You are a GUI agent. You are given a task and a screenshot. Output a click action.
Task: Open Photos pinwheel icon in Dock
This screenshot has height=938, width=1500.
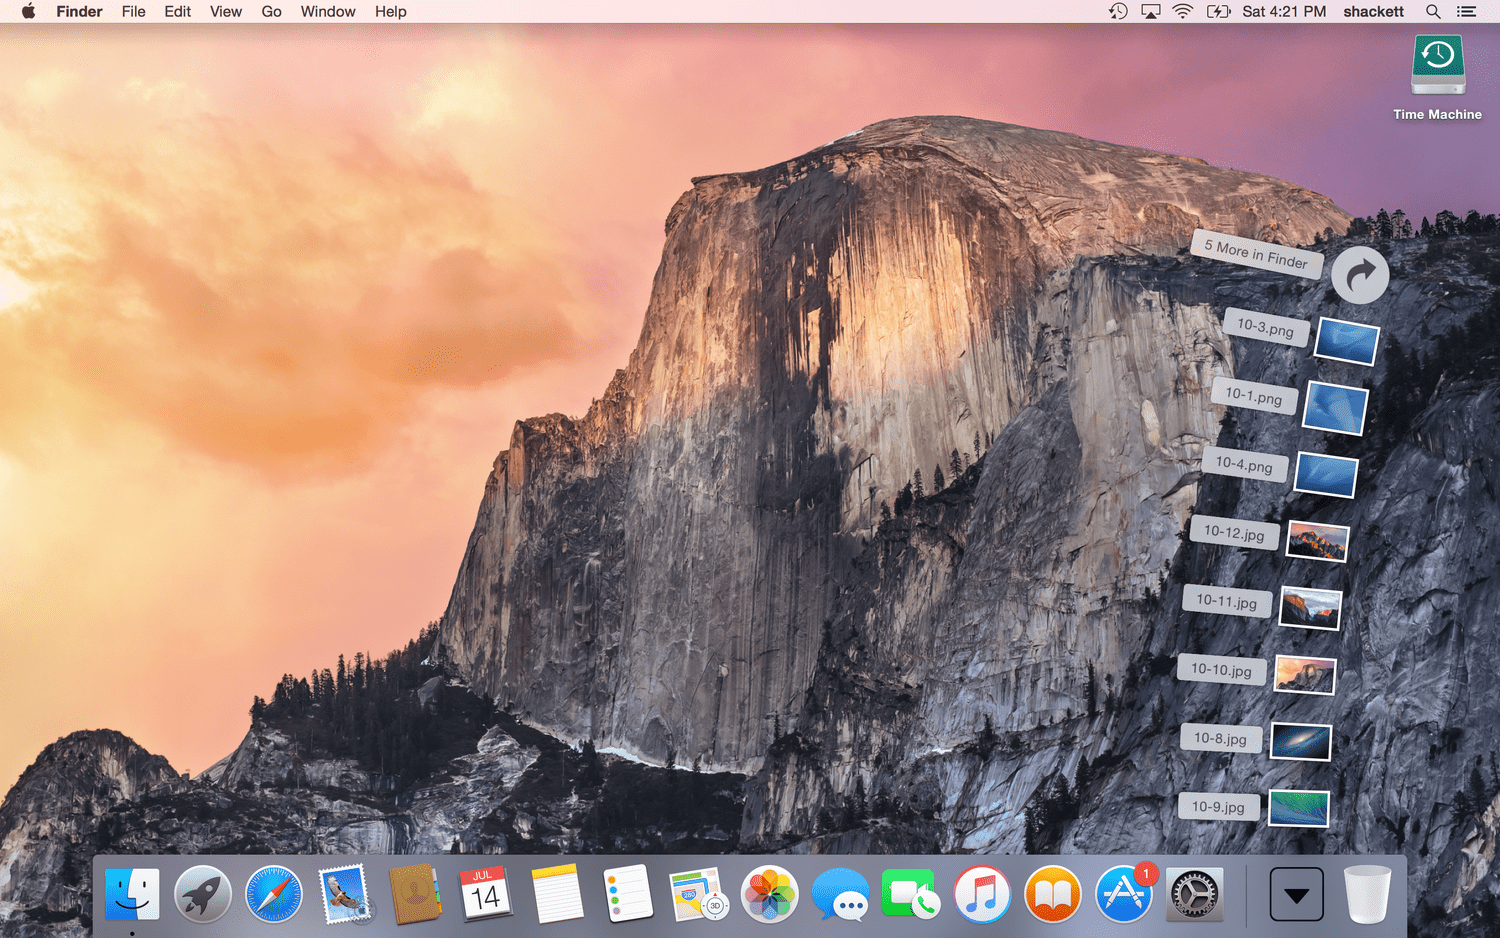[769, 894]
